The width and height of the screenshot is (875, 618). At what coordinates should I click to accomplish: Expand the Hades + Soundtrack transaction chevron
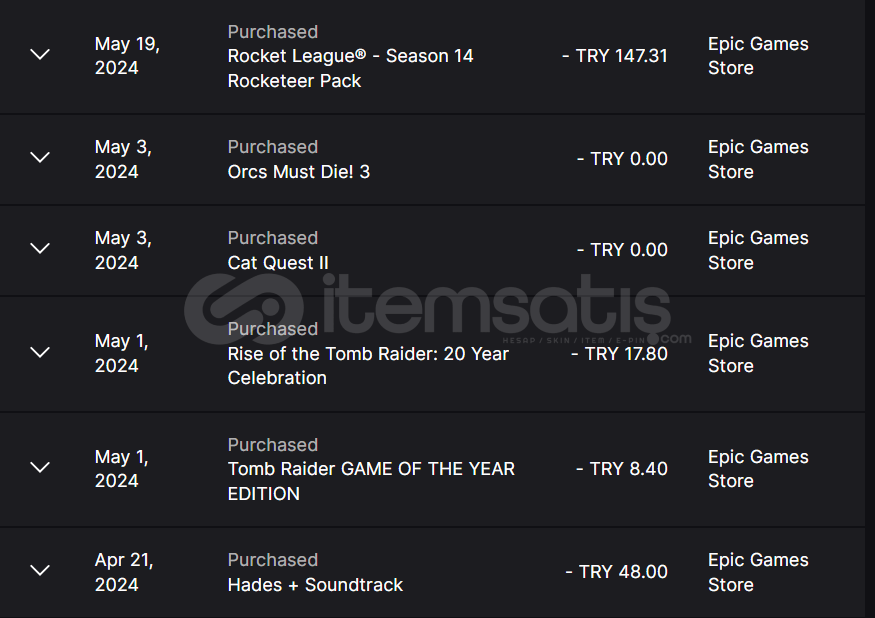[x=40, y=570]
